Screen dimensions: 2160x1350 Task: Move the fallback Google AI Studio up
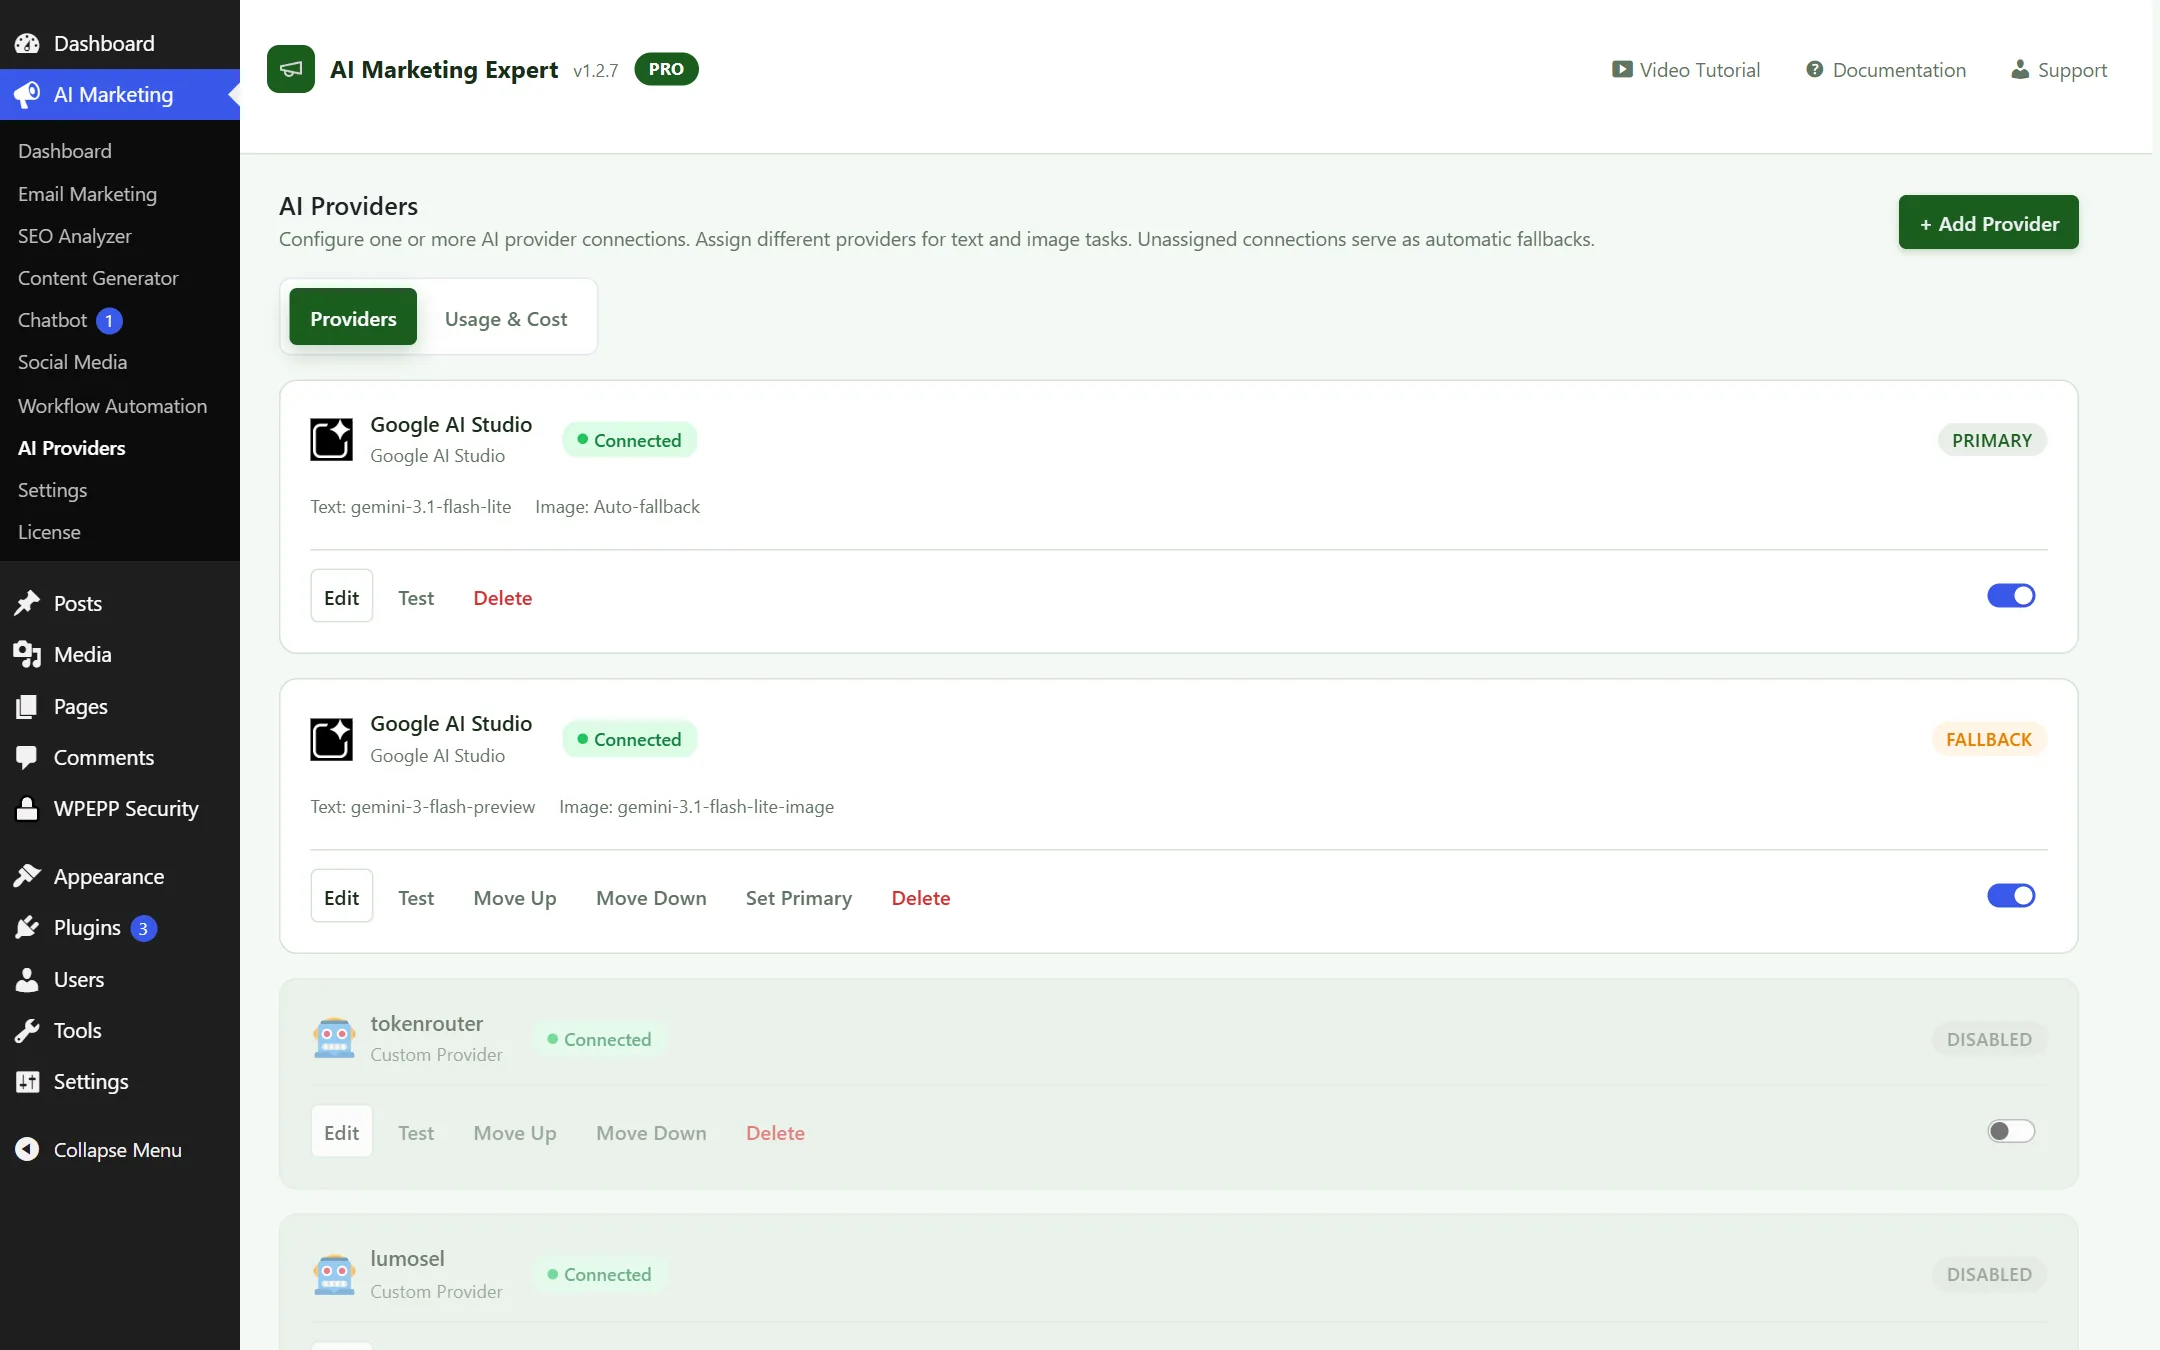tap(515, 897)
